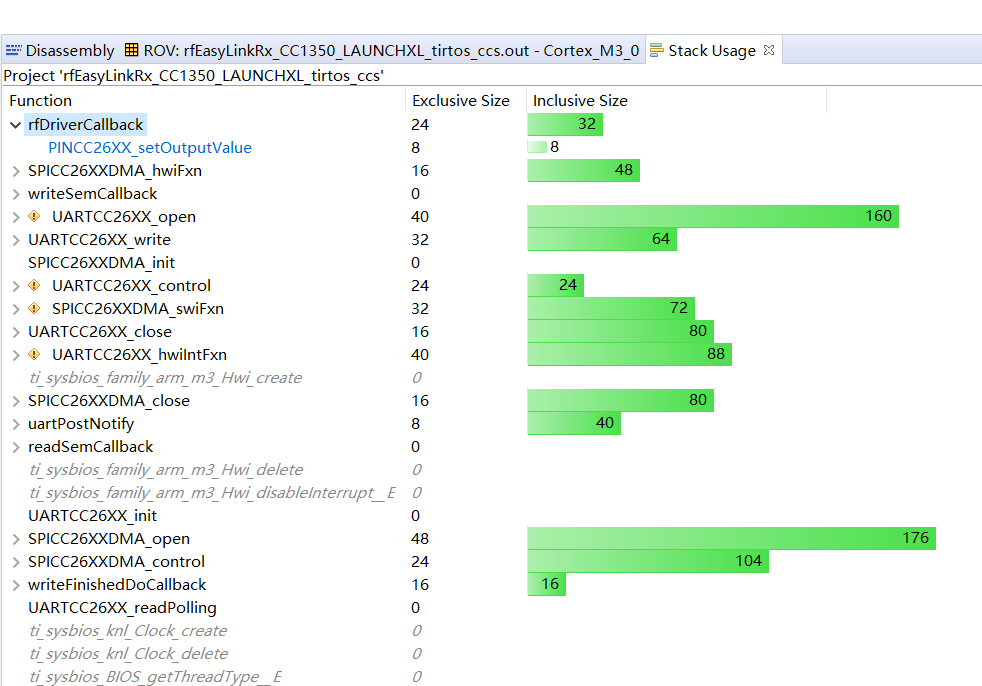Screen dimensions: 982x686
Task: Click the 72 inclusive size bar
Action: point(611,308)
